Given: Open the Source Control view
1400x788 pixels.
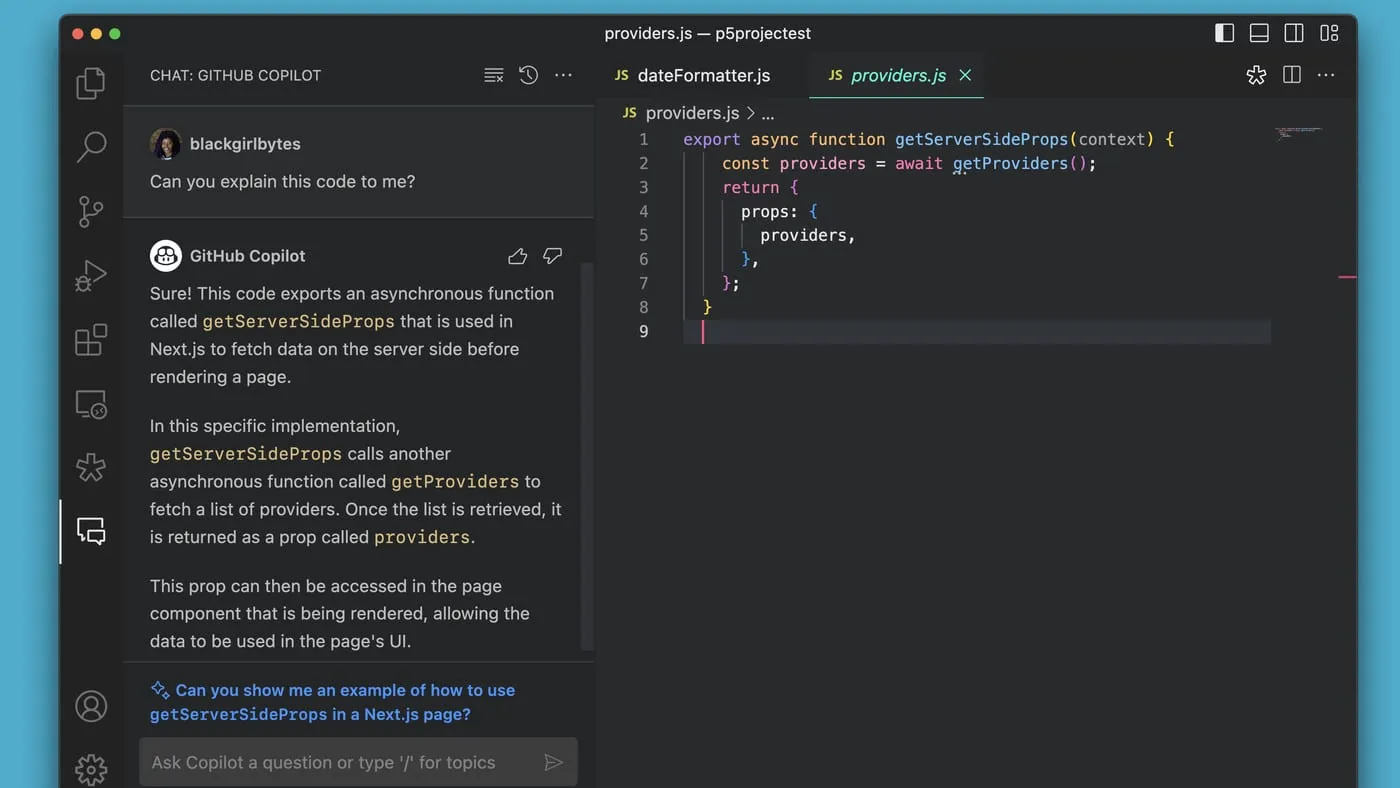Looking at the screenshot, I should coord(91,211).
